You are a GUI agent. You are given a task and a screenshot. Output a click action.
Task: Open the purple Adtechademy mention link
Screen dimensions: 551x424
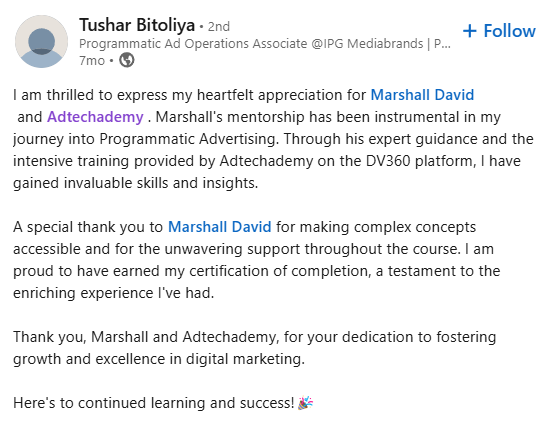click(x=95, y=117)
